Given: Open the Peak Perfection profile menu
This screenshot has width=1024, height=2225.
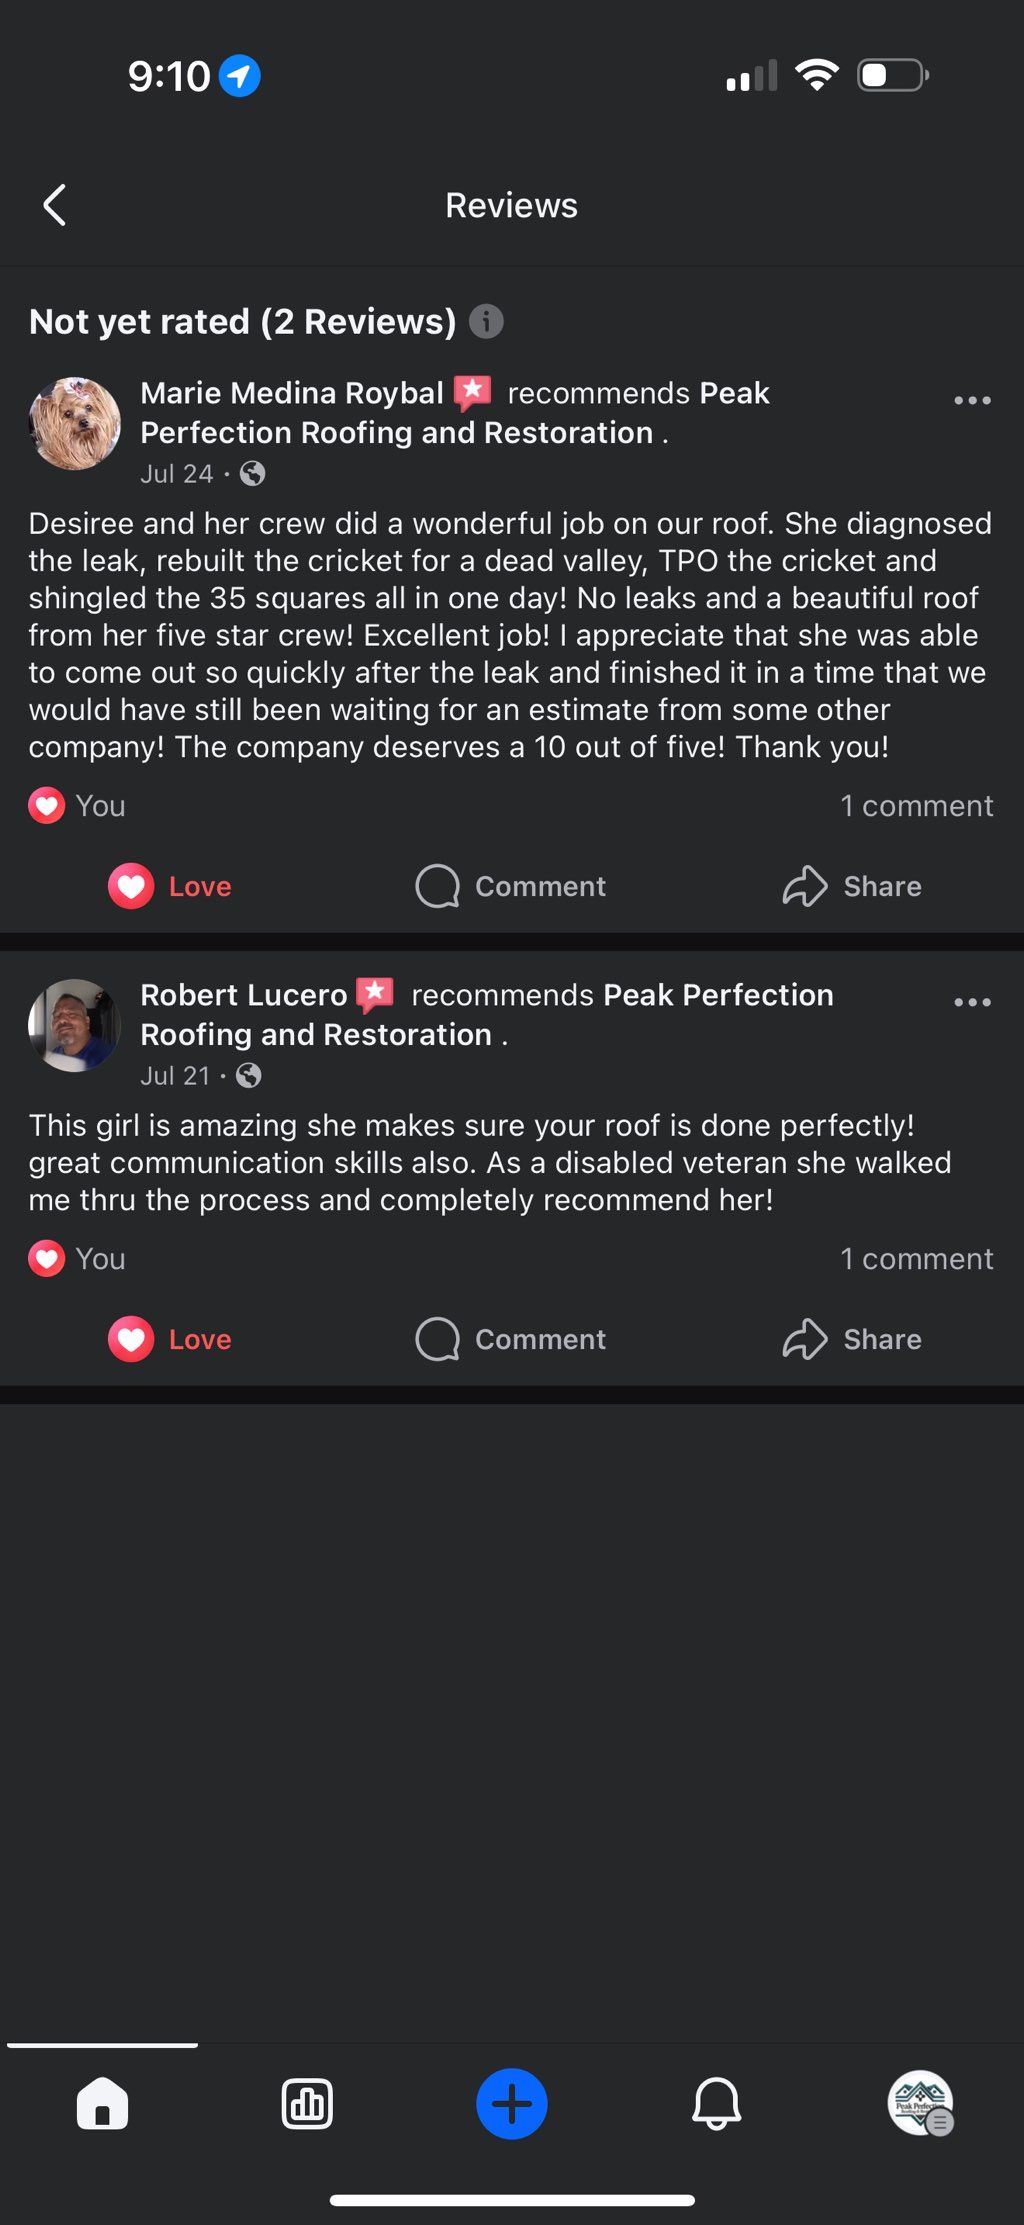Looking at the screenshot, I should point(920,2103).
